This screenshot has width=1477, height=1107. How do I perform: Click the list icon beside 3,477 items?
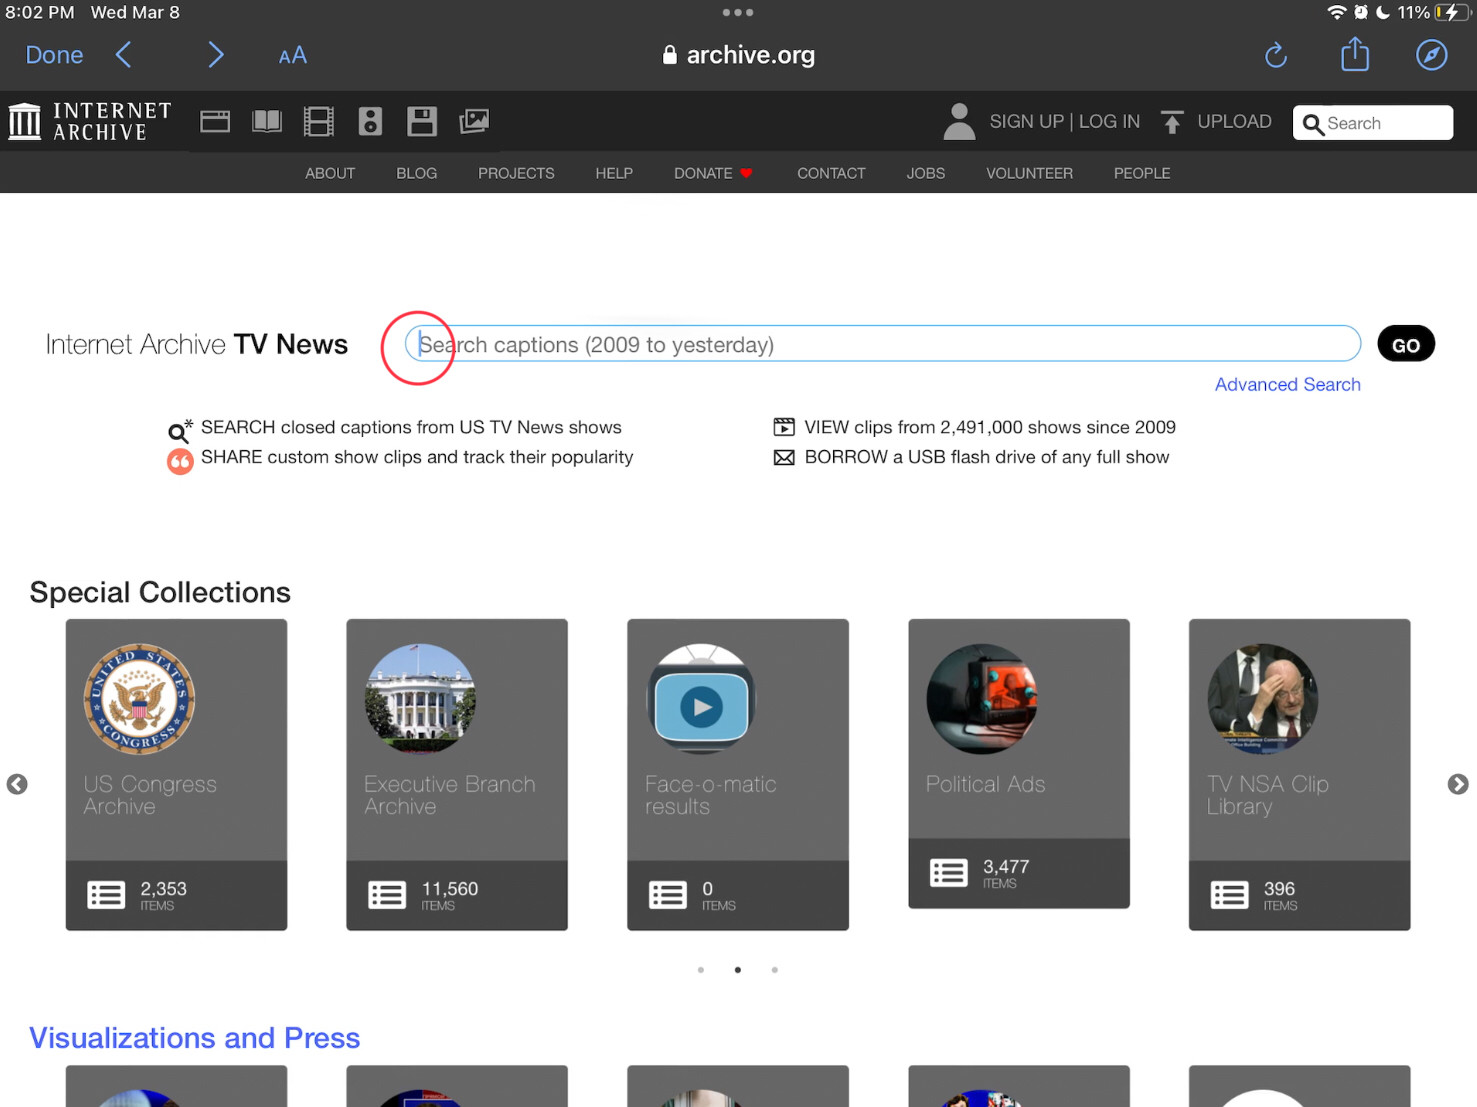(949, 873)
